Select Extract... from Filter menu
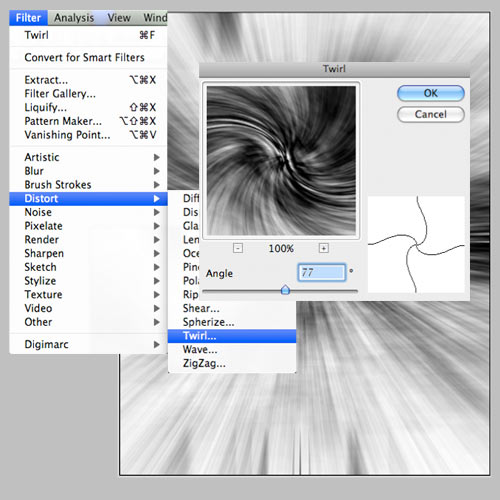Viewport: 500px width, 500px height. coord(88,80)
